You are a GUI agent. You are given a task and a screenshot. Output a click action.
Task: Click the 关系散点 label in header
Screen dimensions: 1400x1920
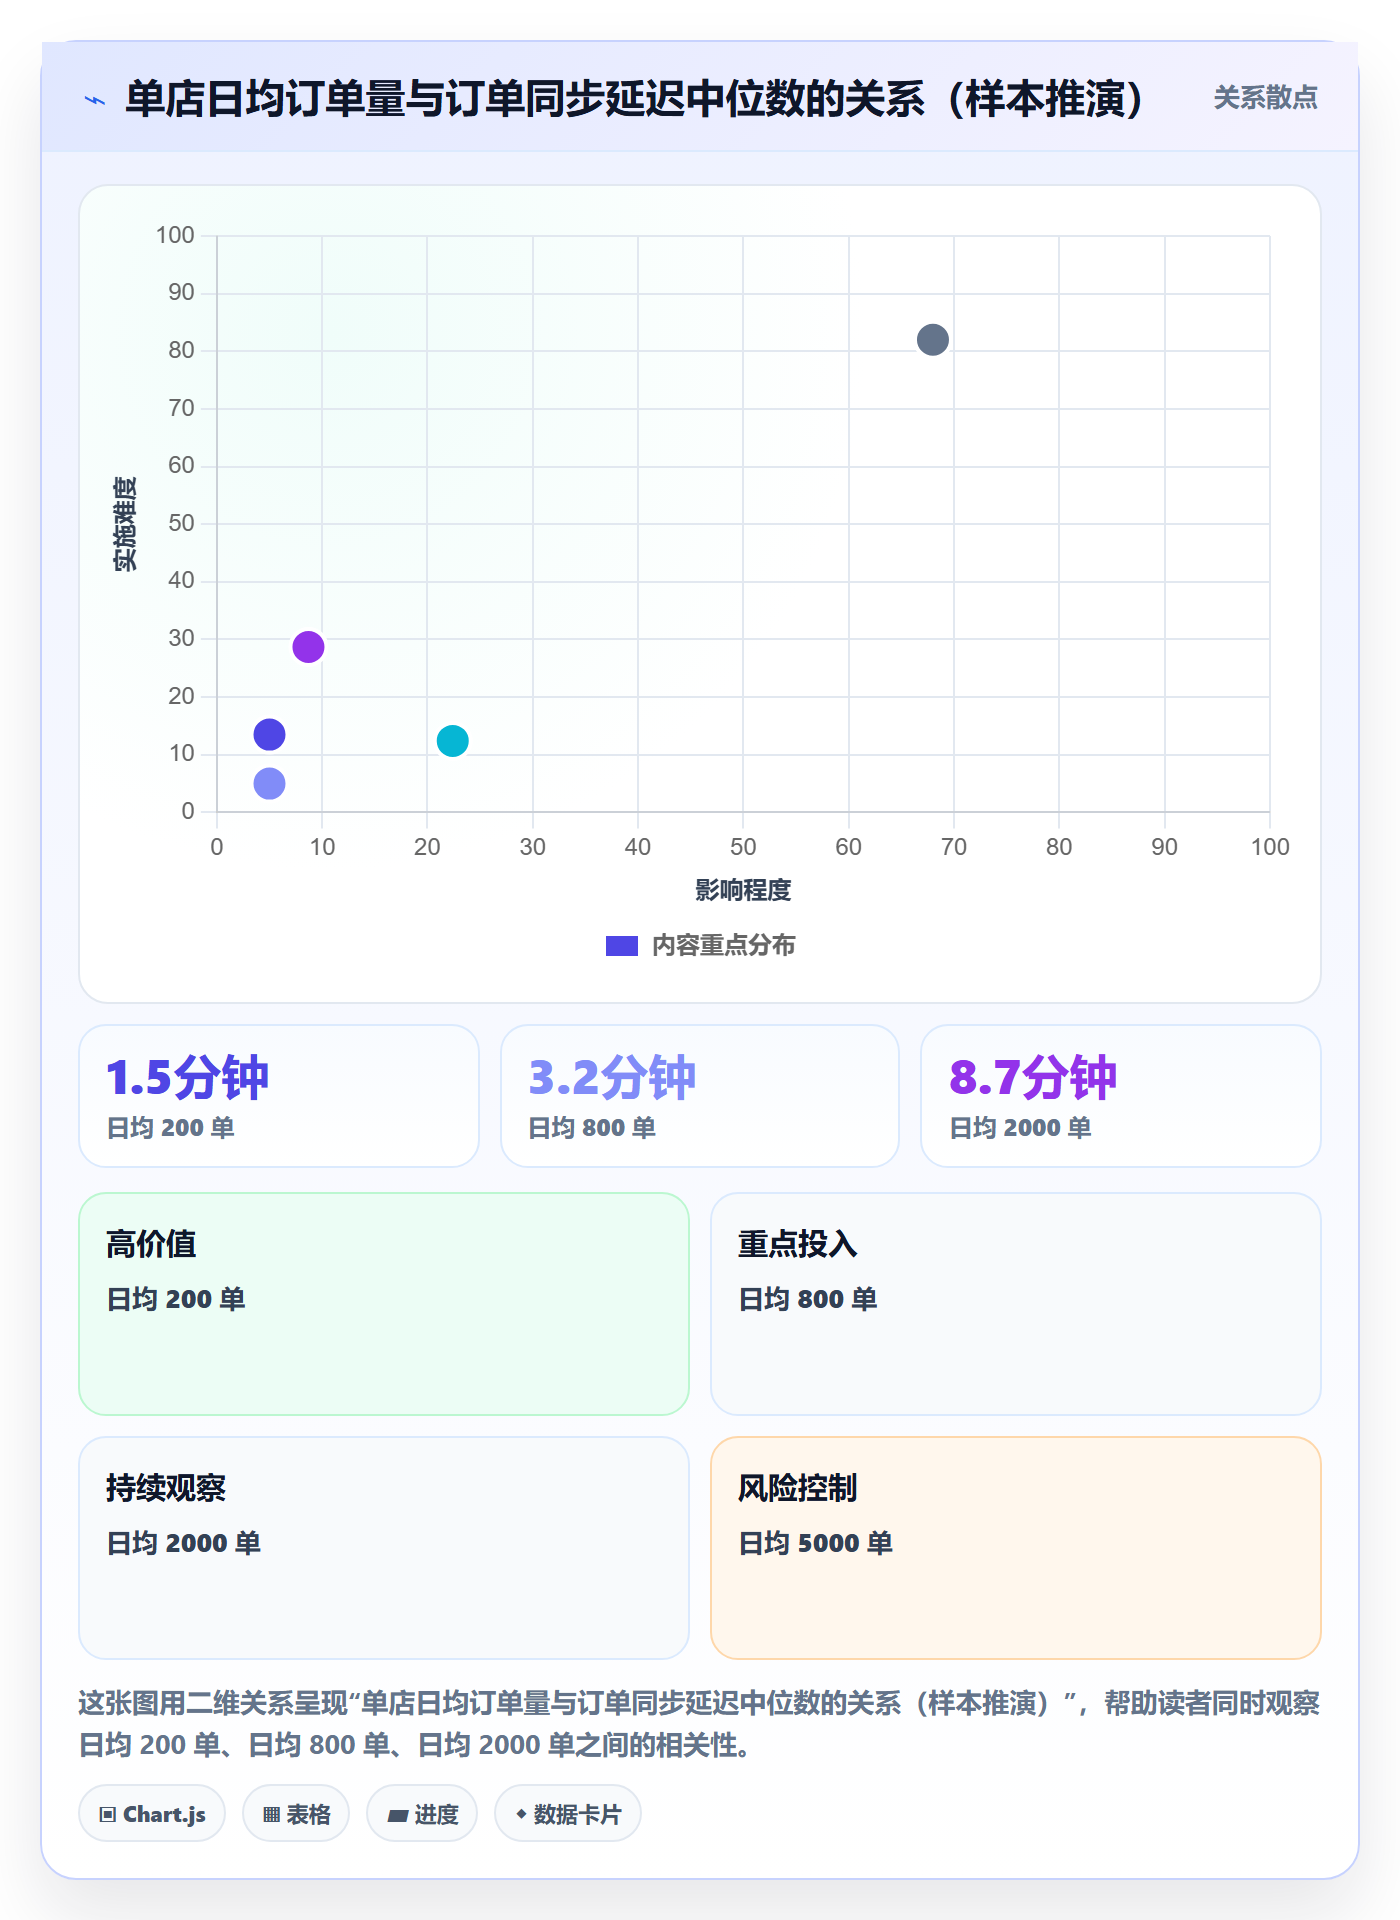point(1265,98)
